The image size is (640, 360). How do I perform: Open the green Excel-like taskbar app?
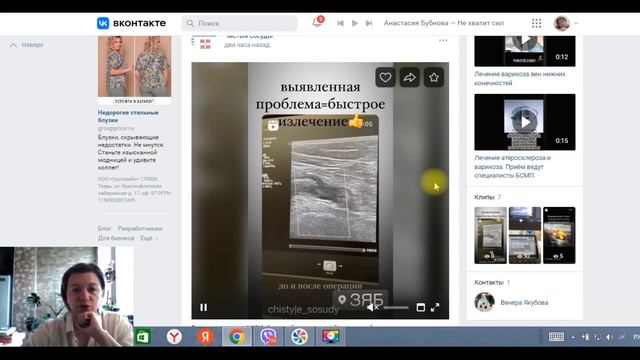coord(143,337)
